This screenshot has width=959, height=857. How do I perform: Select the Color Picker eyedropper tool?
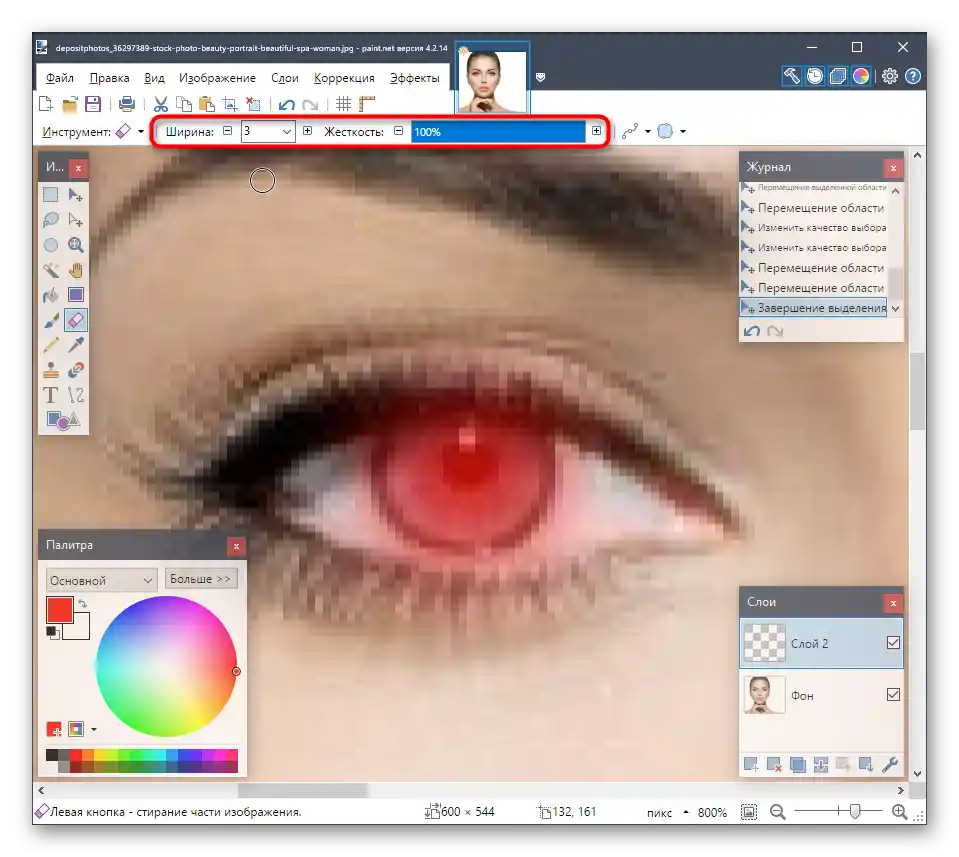pyautogui.click(x=76, y=344)
